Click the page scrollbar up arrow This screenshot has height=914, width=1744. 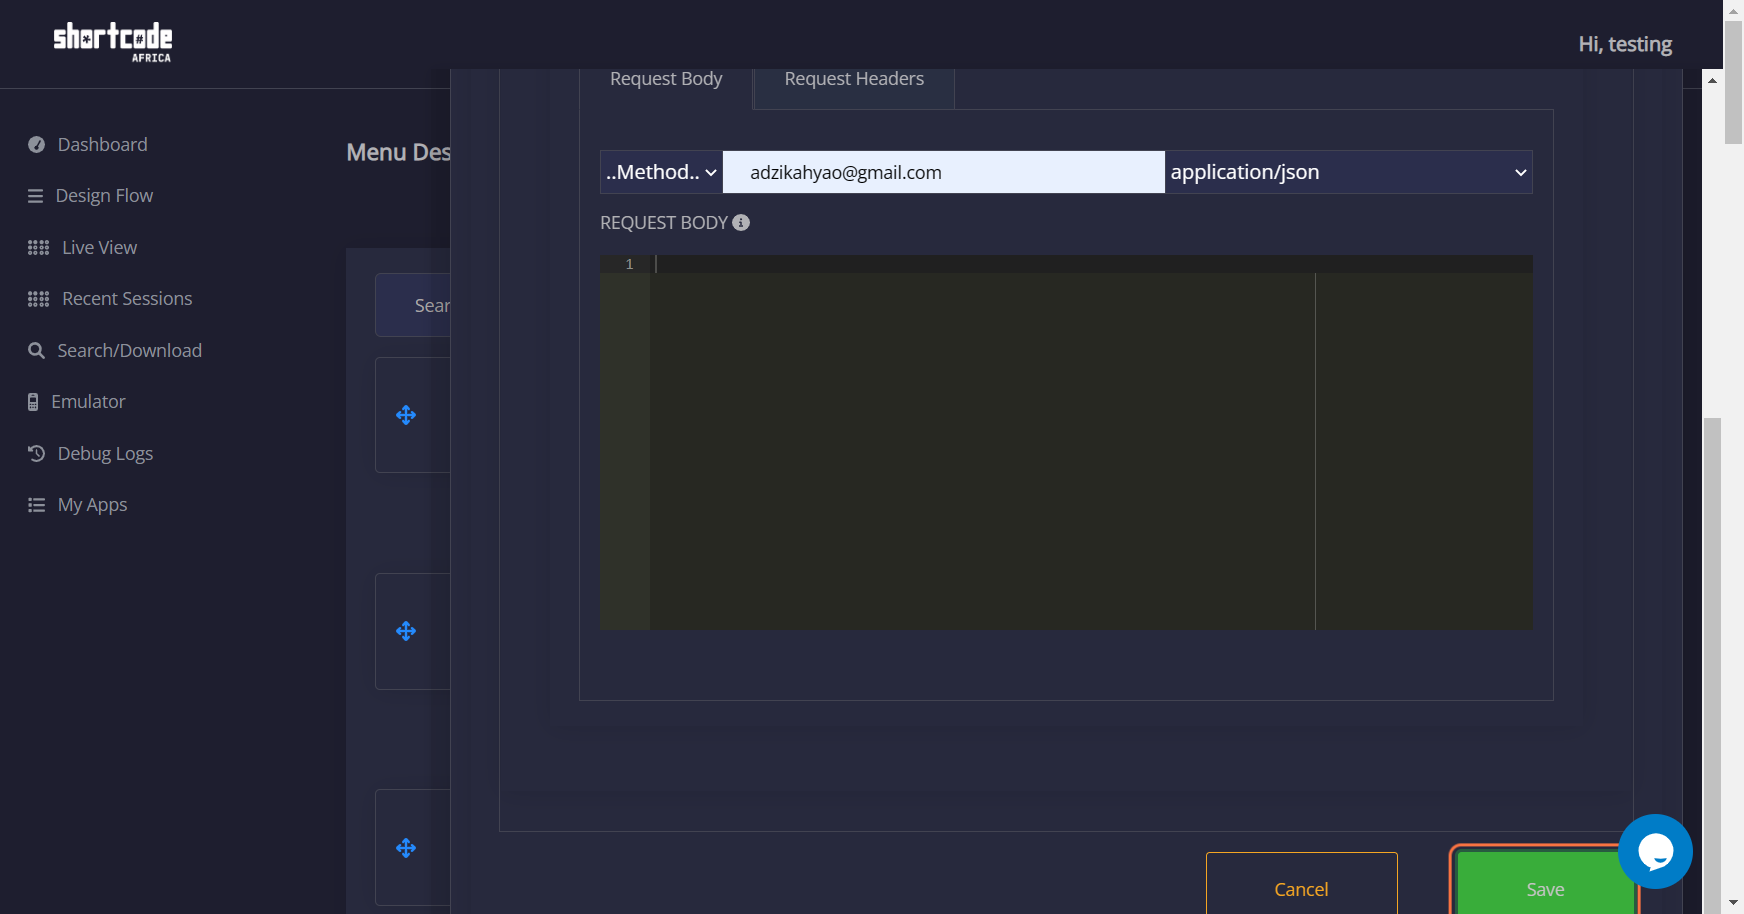[x=1733, y=10]
